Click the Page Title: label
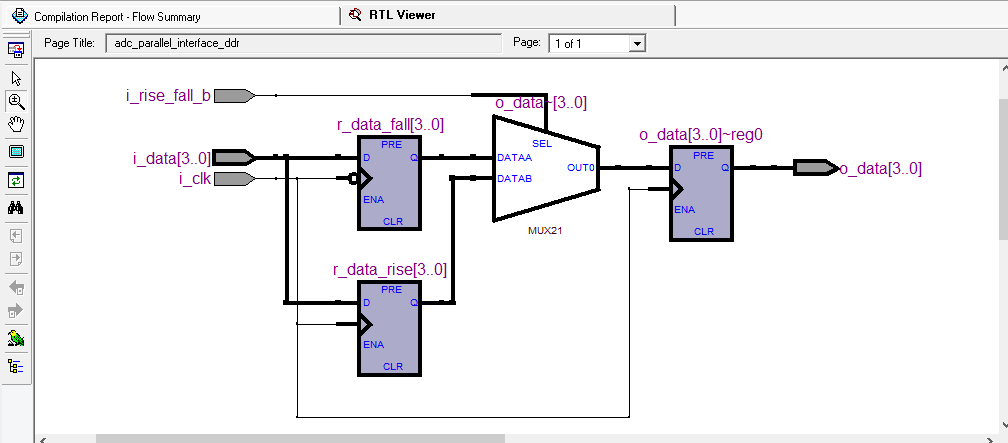Viewport: 1008px width, 443px height. [x=69, y=43]
